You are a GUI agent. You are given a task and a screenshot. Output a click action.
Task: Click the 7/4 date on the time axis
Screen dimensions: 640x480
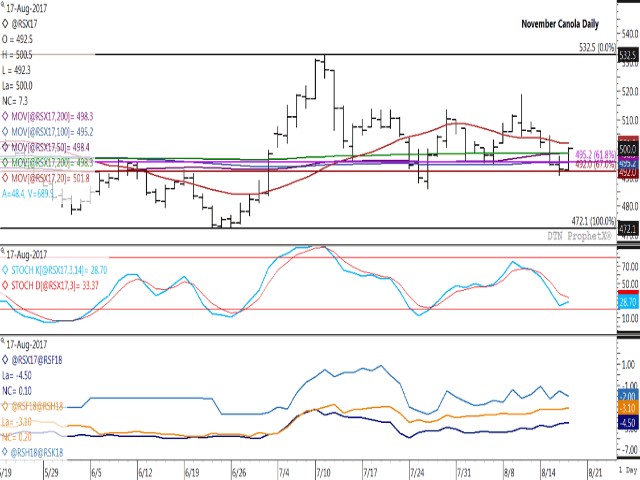pyautogui.click(x=284, y=473)
